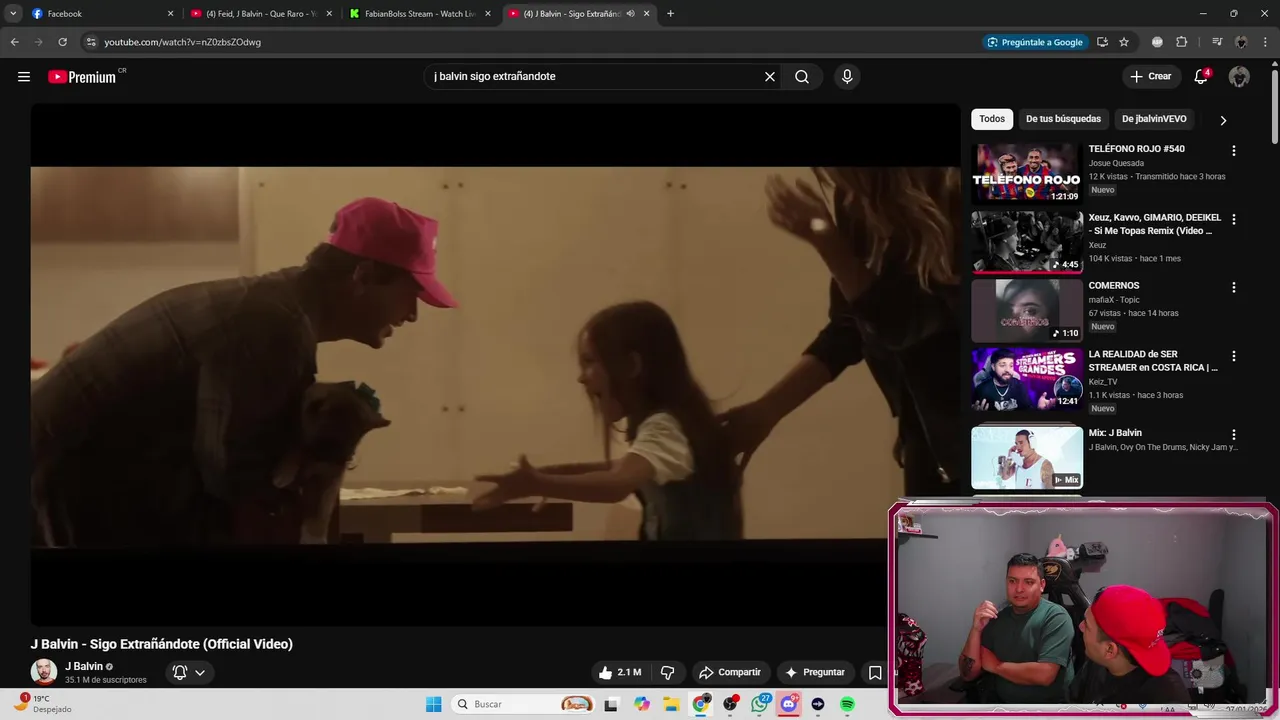Click the Preguntar button
Image resolution: width=1280 pixels, height=720 pixels.
coord(815,673)
